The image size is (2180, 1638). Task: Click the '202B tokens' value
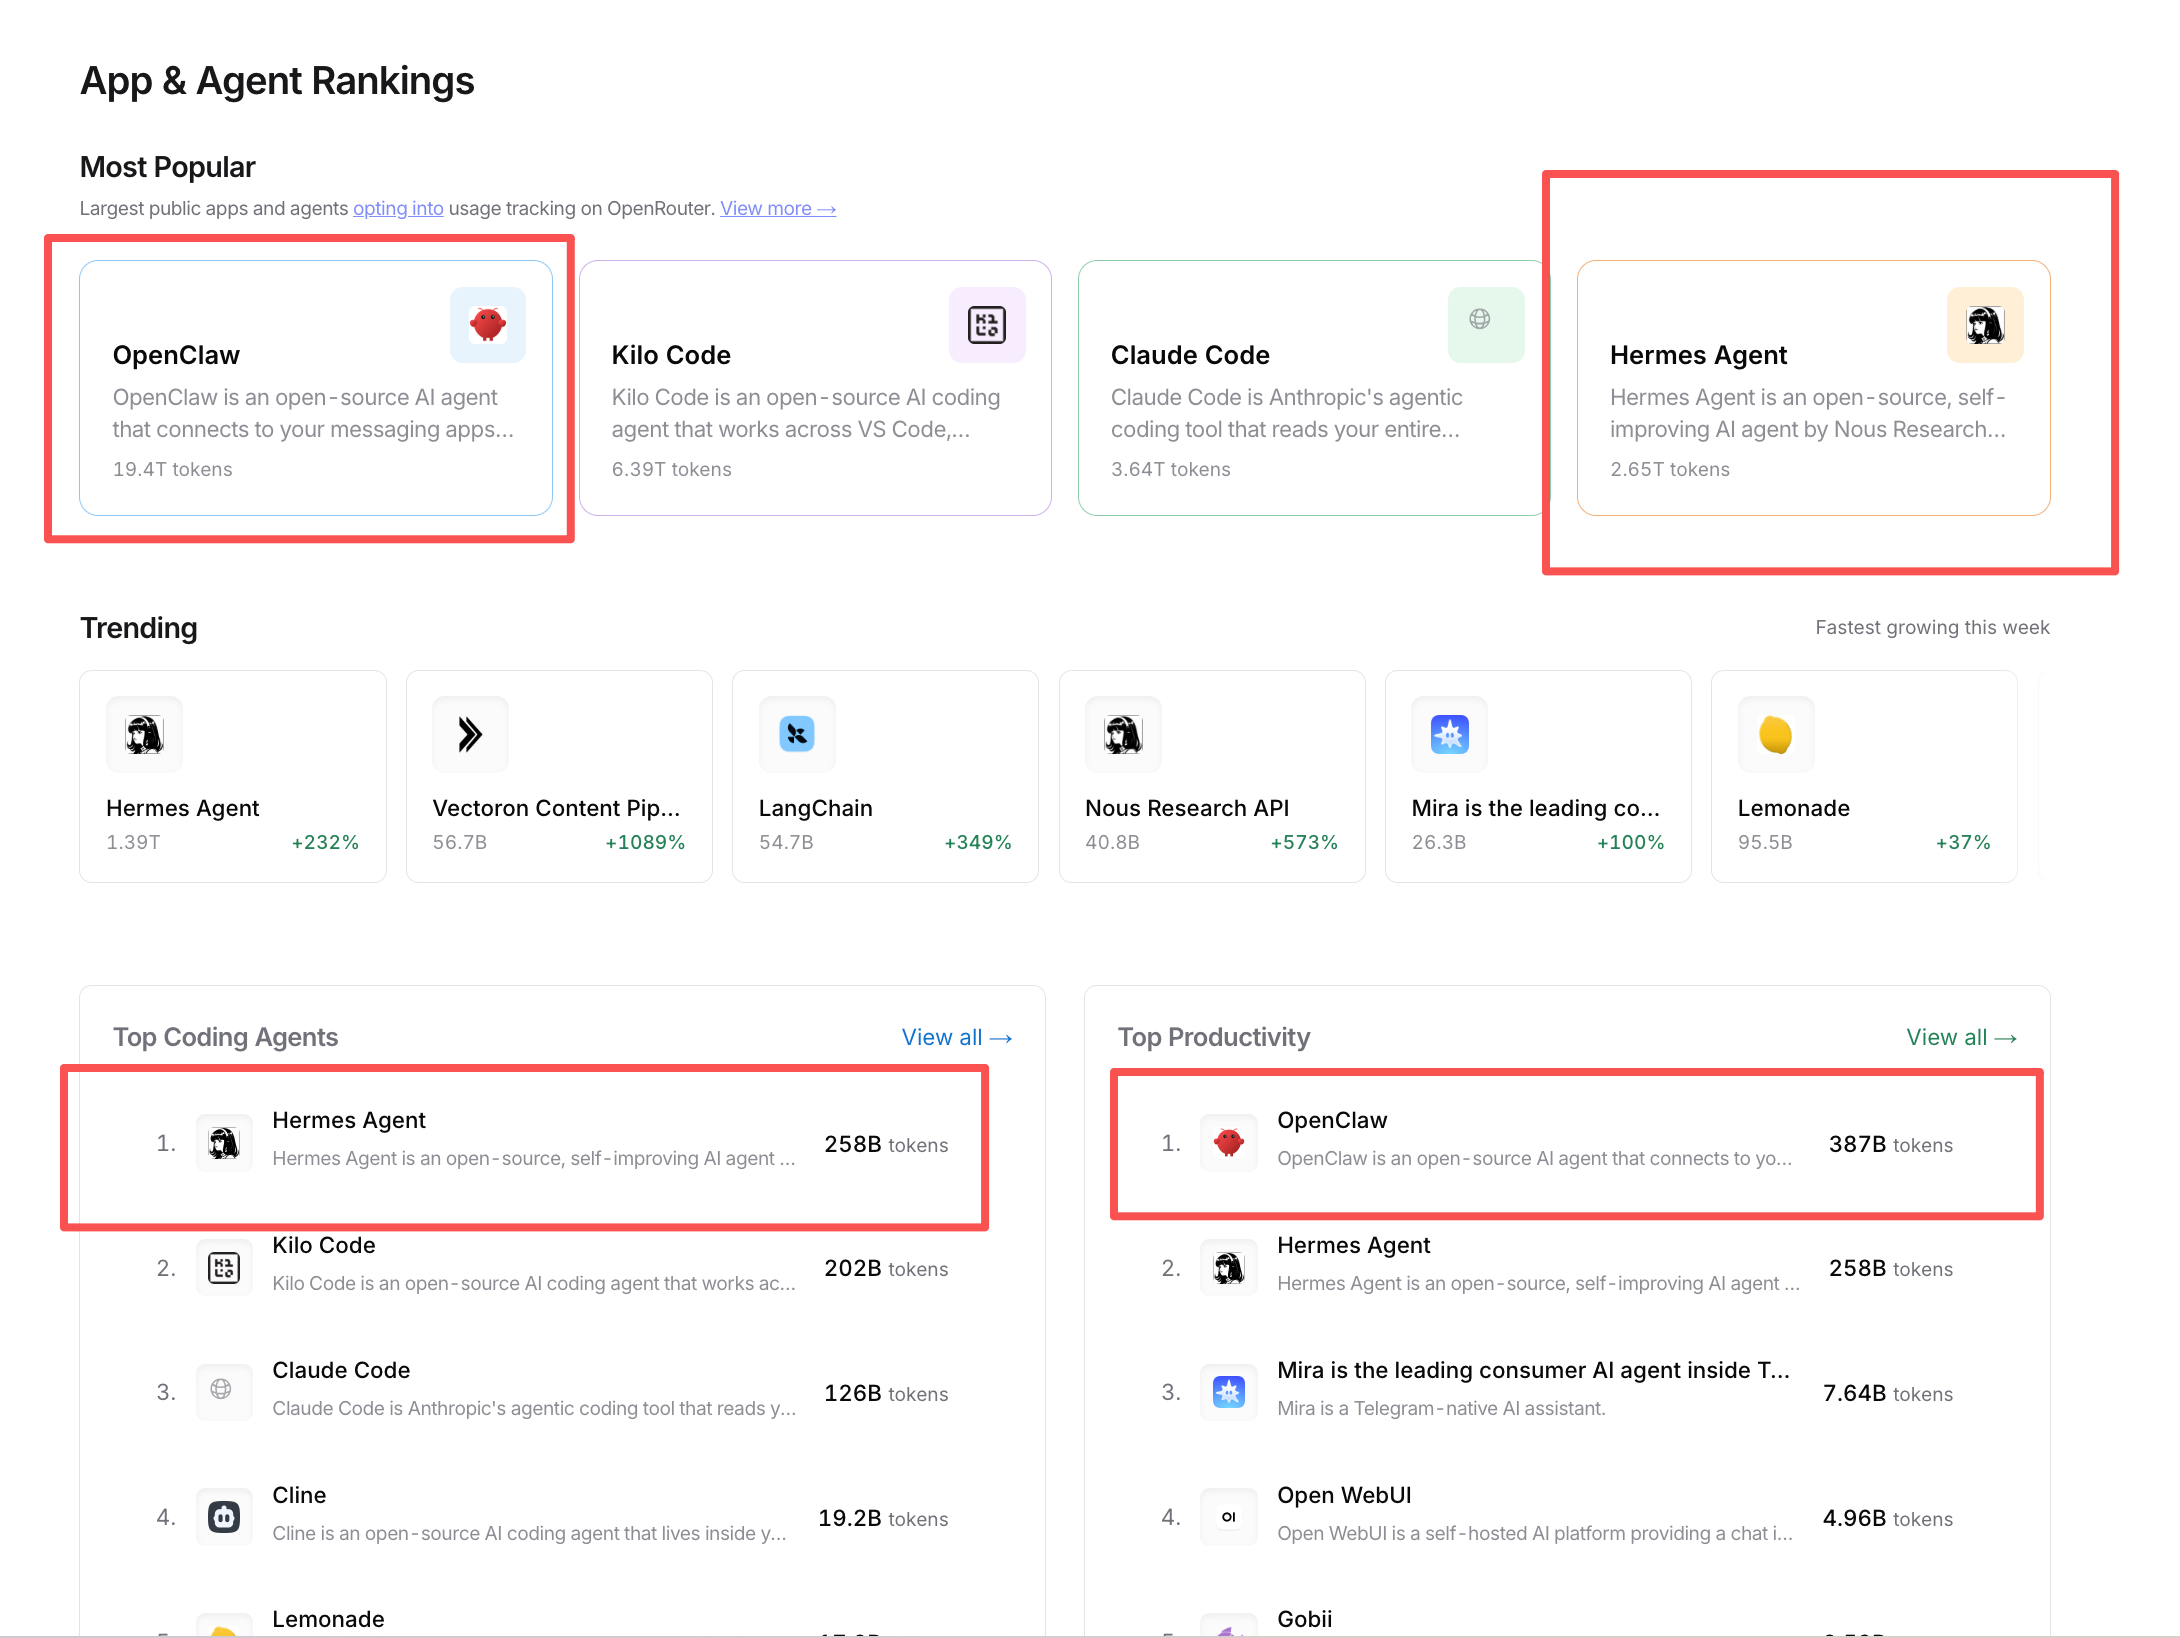885,1268
